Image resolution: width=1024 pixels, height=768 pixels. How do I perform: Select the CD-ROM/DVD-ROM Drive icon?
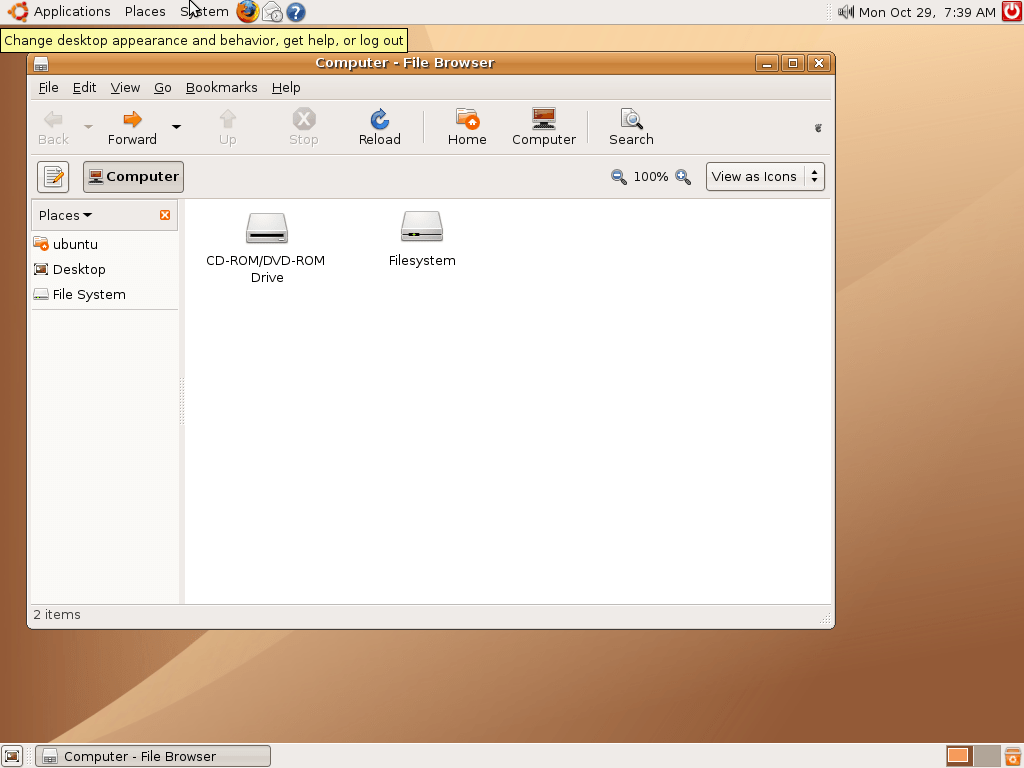(x=266, y=228)
